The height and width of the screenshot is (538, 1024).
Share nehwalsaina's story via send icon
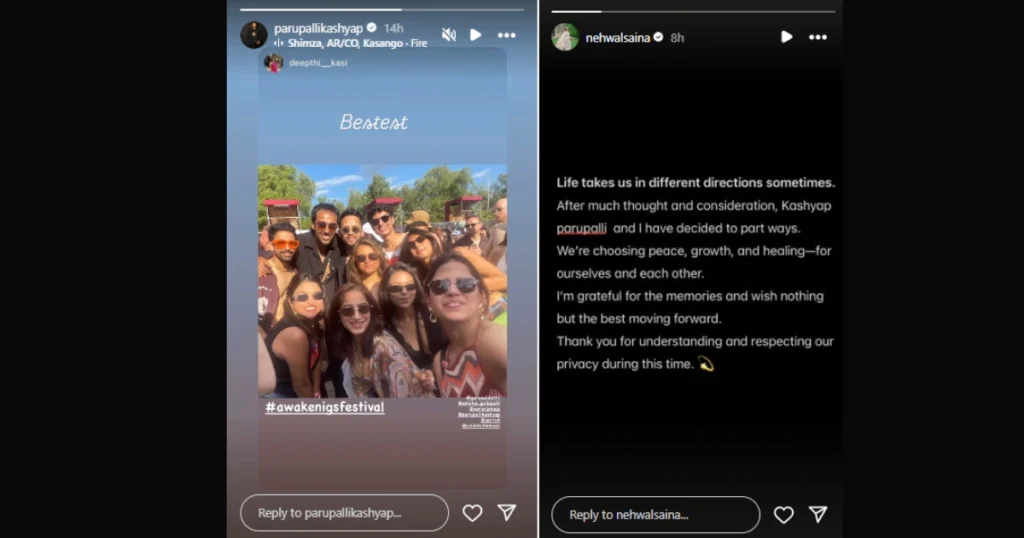[x=818, y=514]
